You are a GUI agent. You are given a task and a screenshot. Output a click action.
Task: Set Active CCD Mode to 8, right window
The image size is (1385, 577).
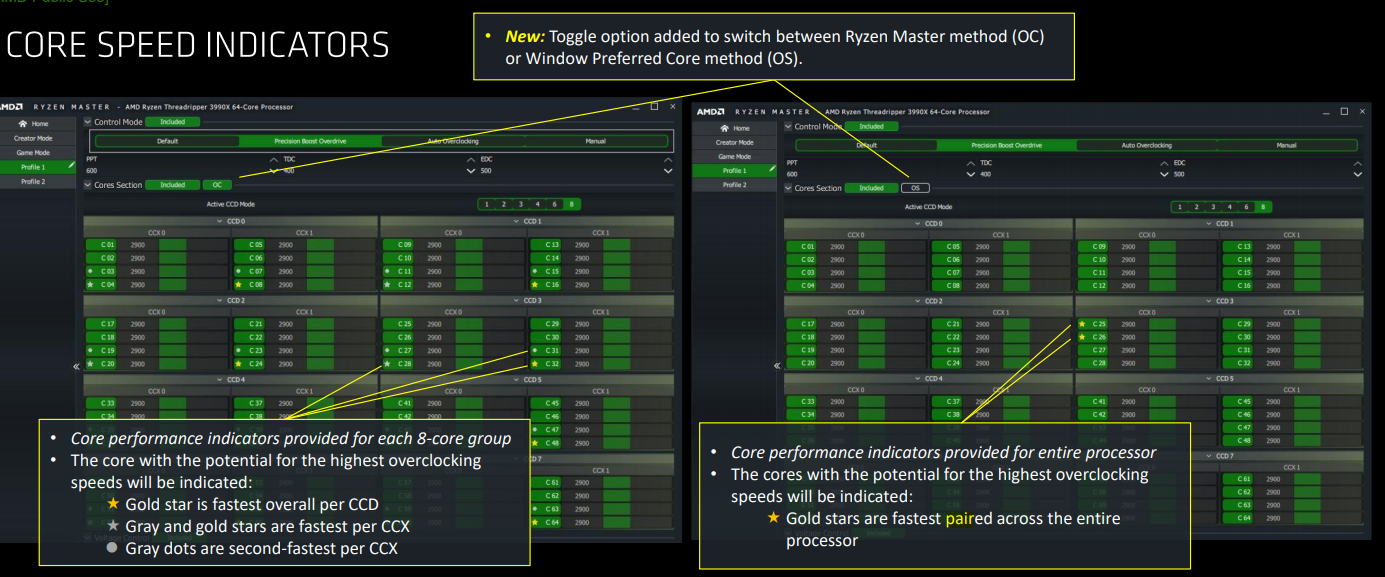[1263, 207]
